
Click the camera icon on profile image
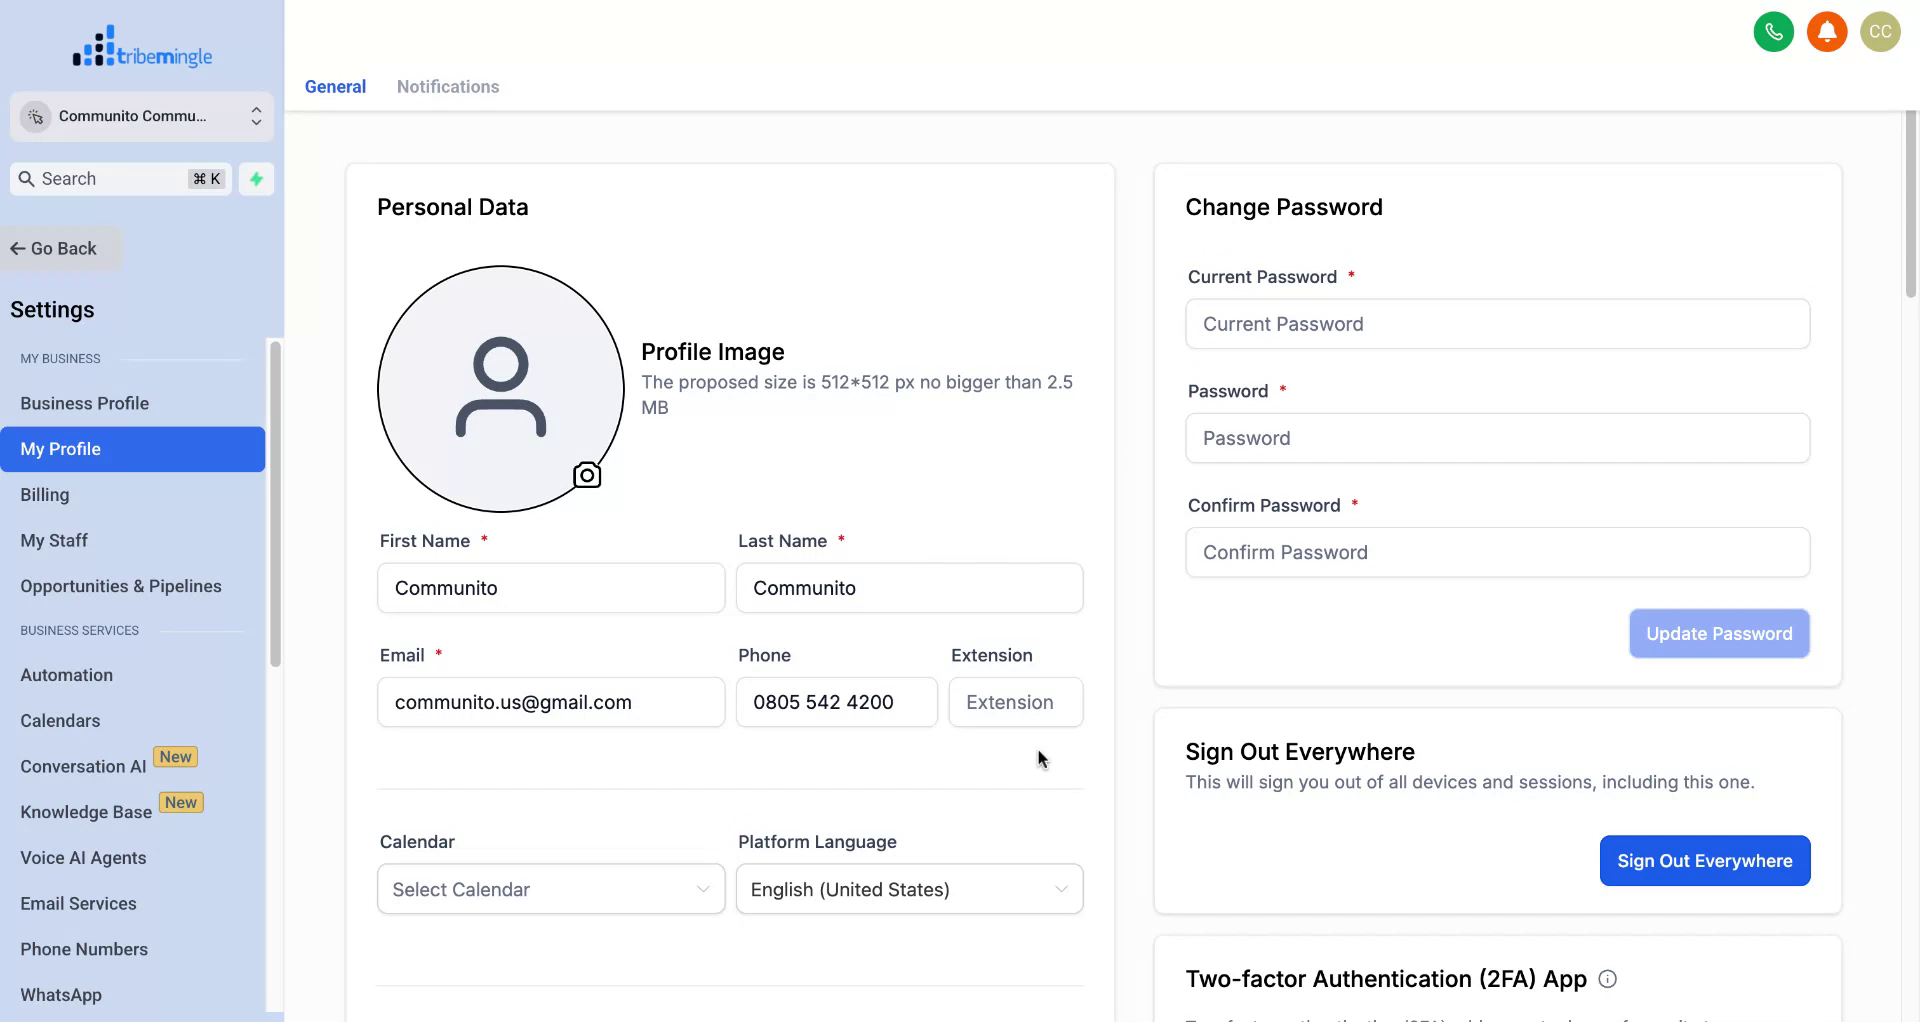[587, 475]
